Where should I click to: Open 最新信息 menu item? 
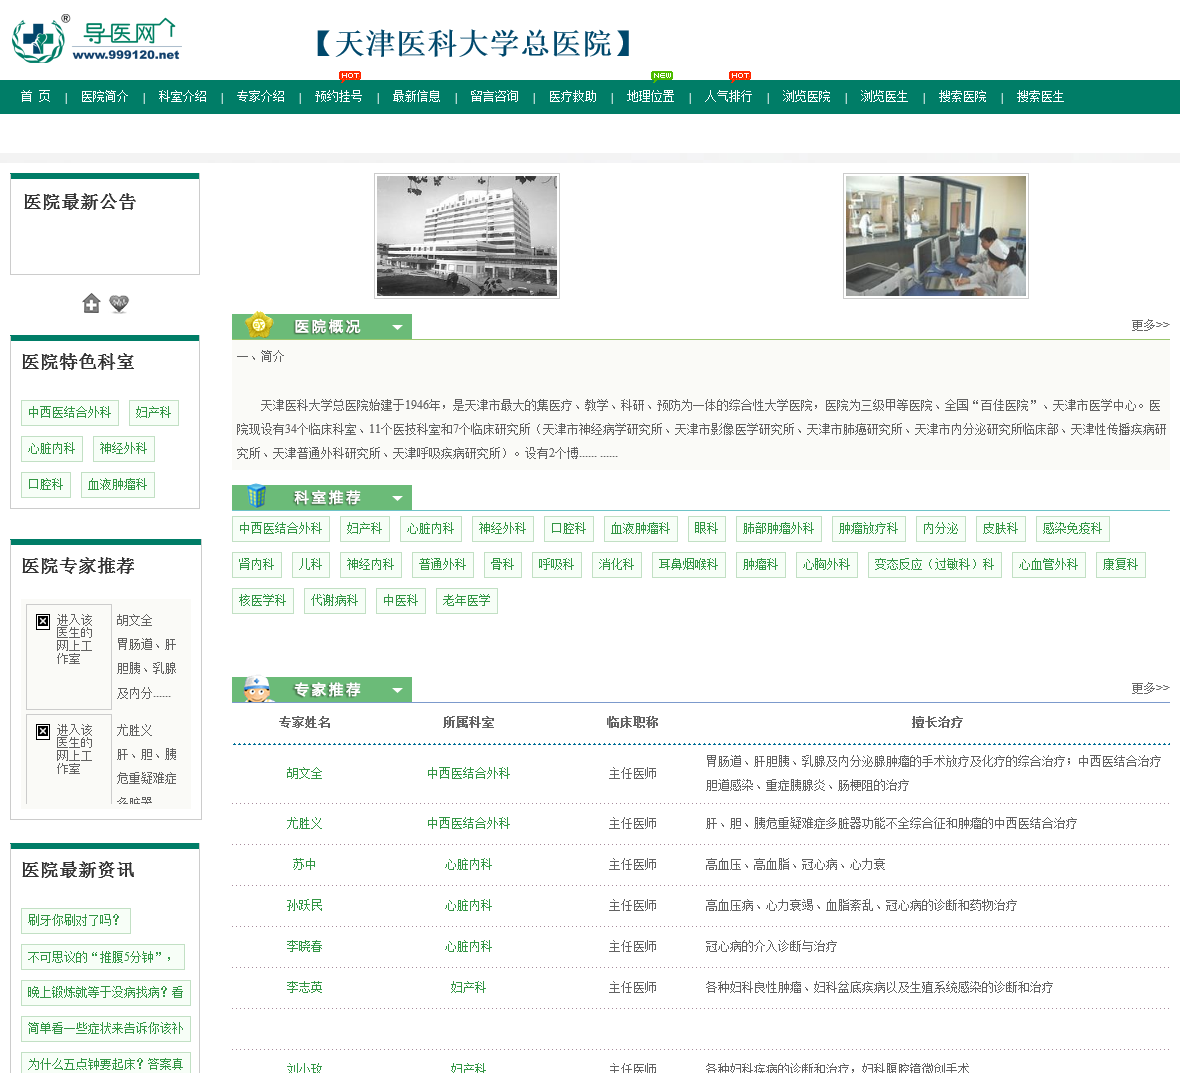pos(416,96)
